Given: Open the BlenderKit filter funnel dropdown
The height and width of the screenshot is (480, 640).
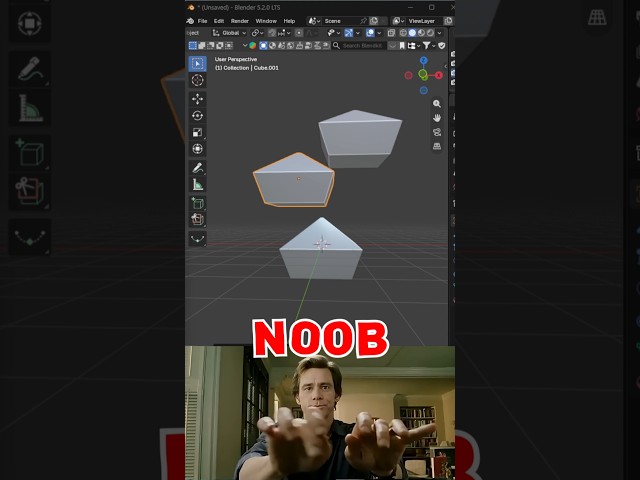Looking at the screenshot, I should pos(429,46).
